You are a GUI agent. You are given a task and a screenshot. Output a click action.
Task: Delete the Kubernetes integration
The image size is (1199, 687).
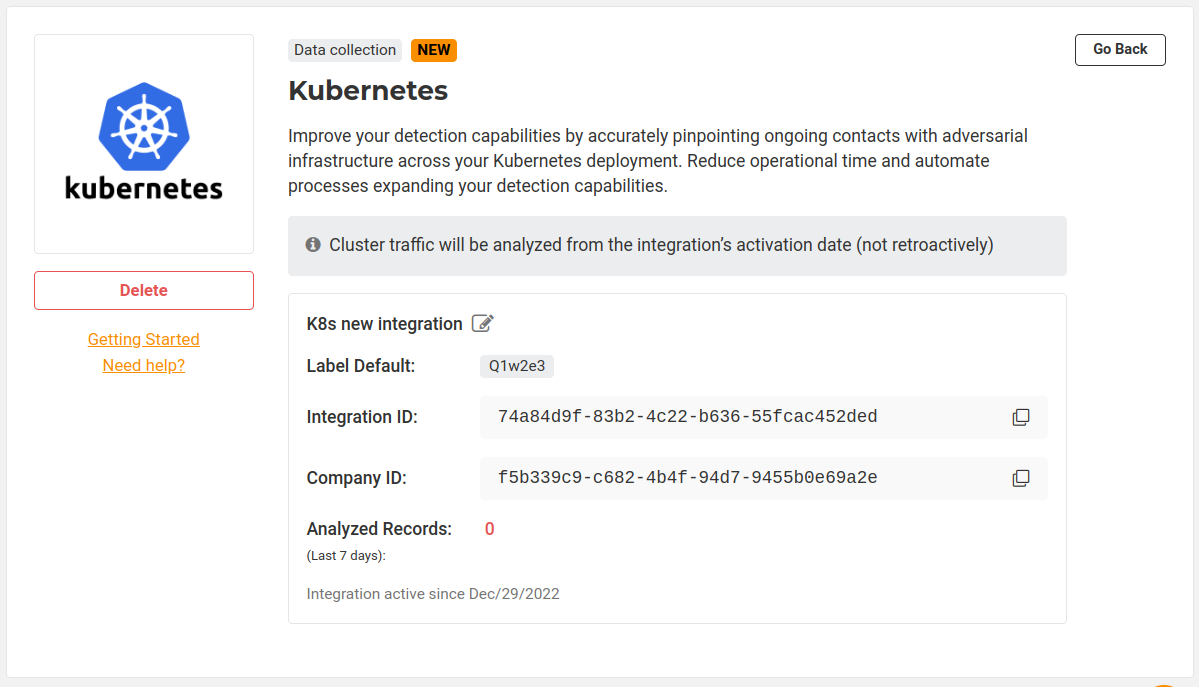(x=144, y=290)
